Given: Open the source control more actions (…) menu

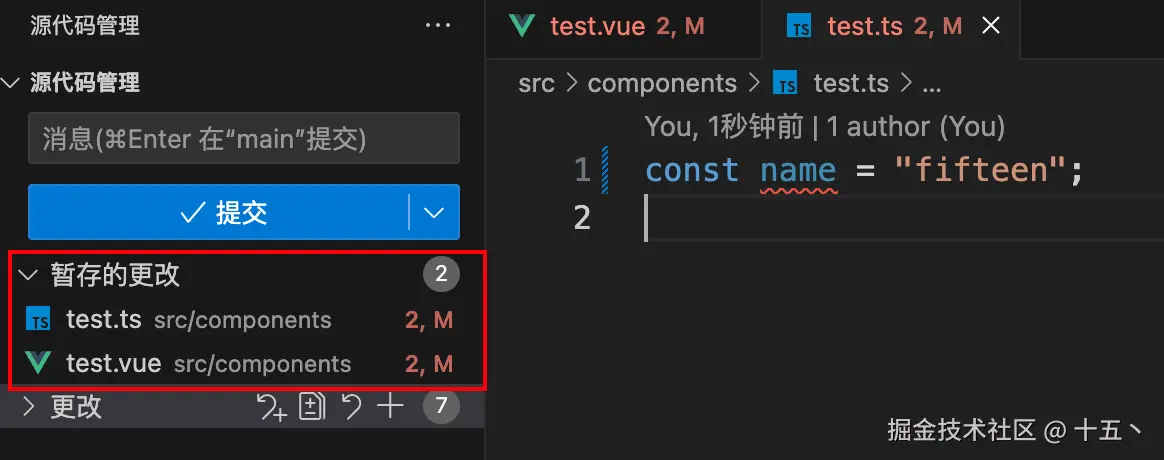Looking at the screenshot, I should click(x=438, y=26).
